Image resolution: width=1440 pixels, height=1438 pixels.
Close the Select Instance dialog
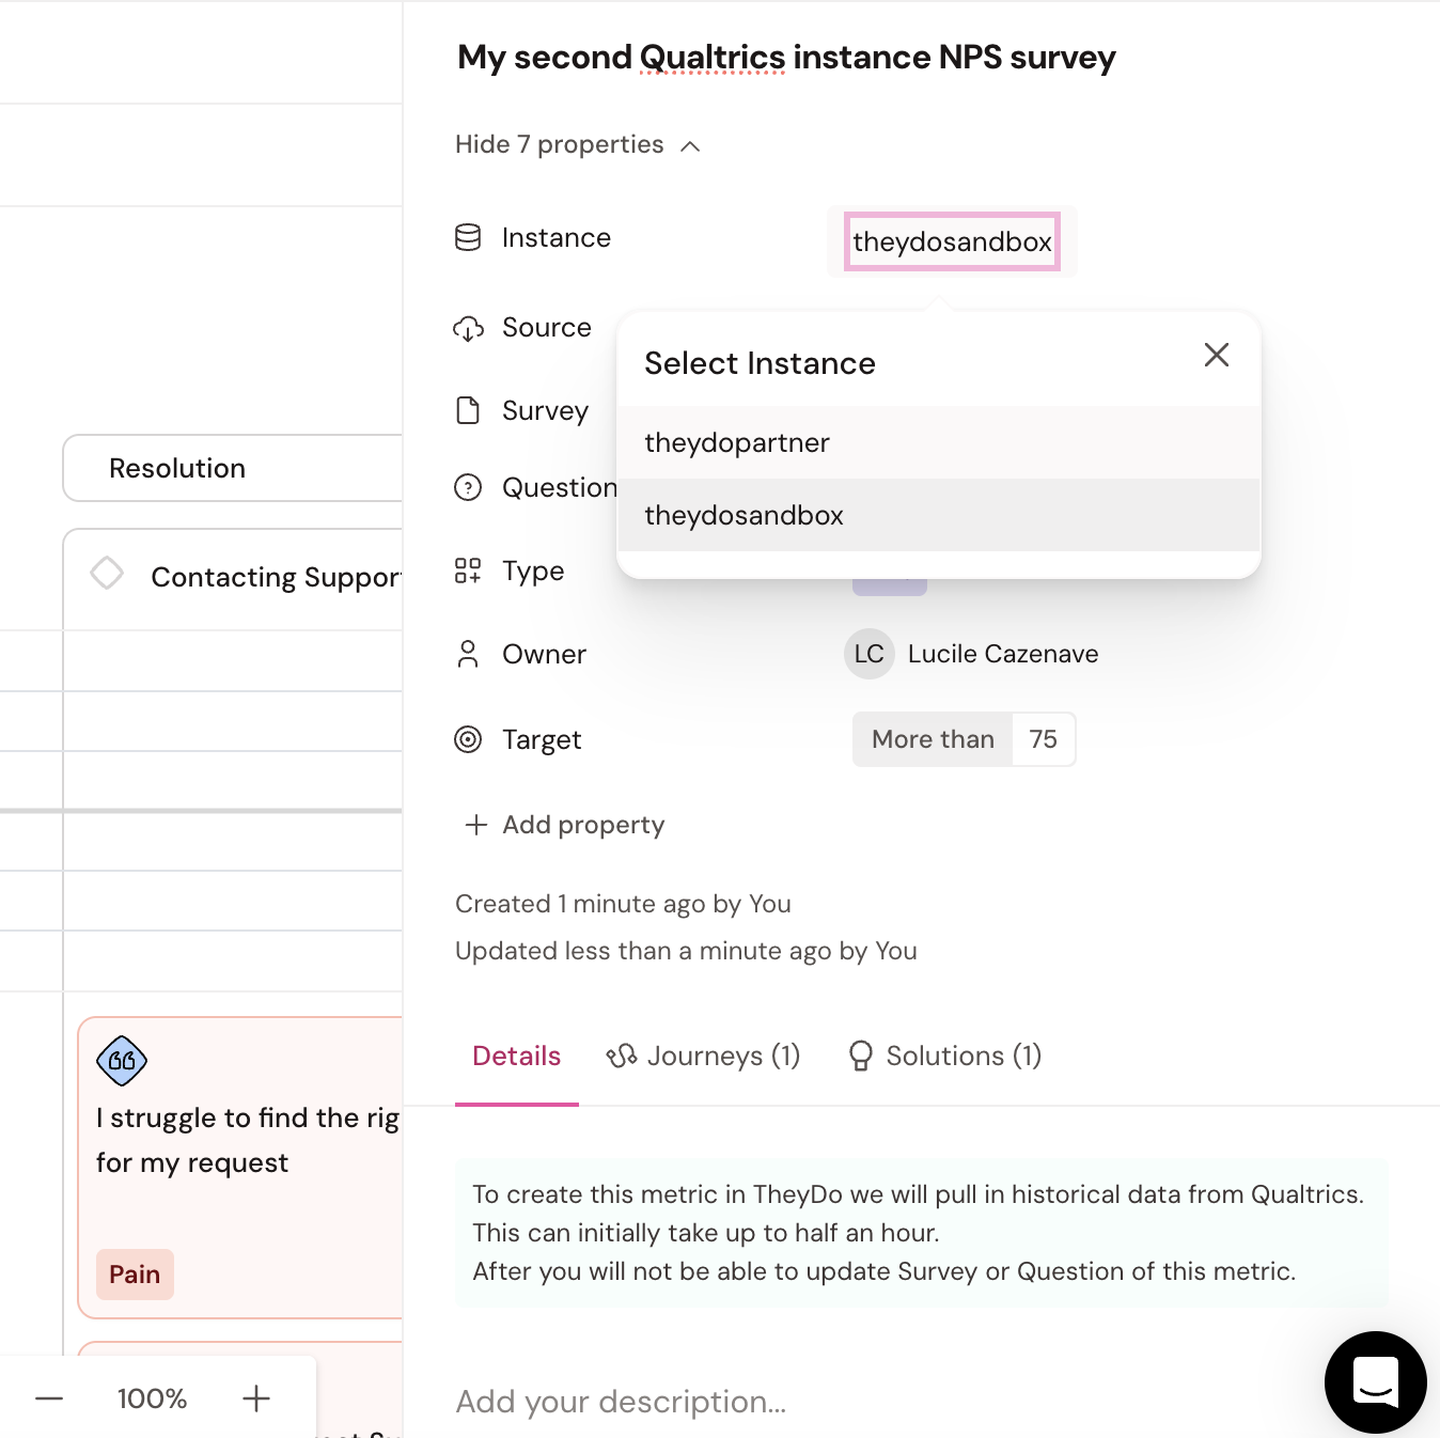(1216, 355)
